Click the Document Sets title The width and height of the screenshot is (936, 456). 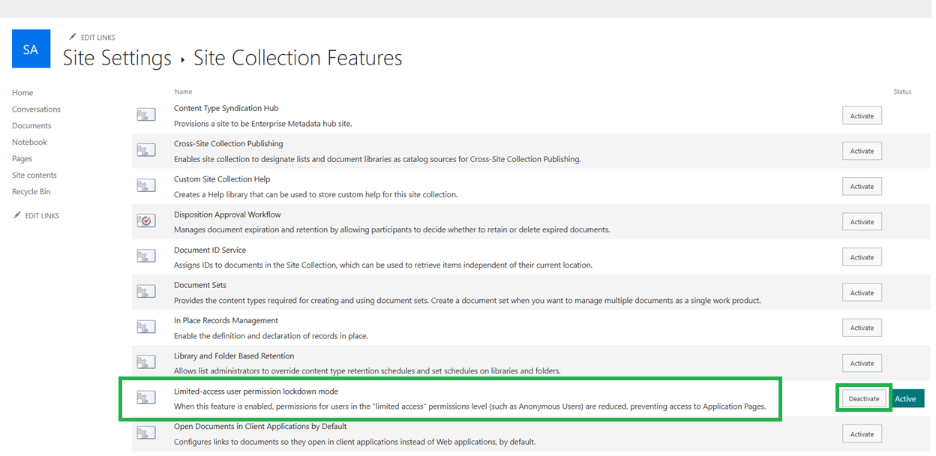click(x=200, y=285)
